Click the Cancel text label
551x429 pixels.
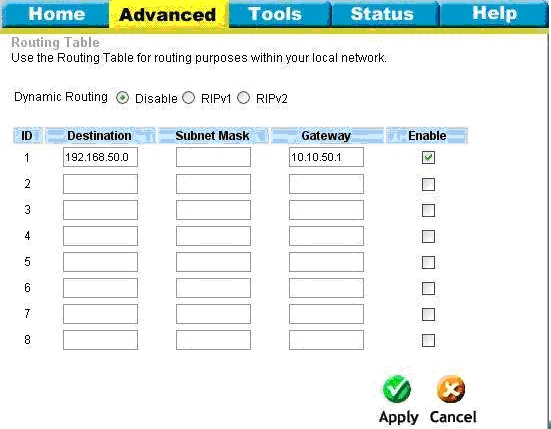453,417
